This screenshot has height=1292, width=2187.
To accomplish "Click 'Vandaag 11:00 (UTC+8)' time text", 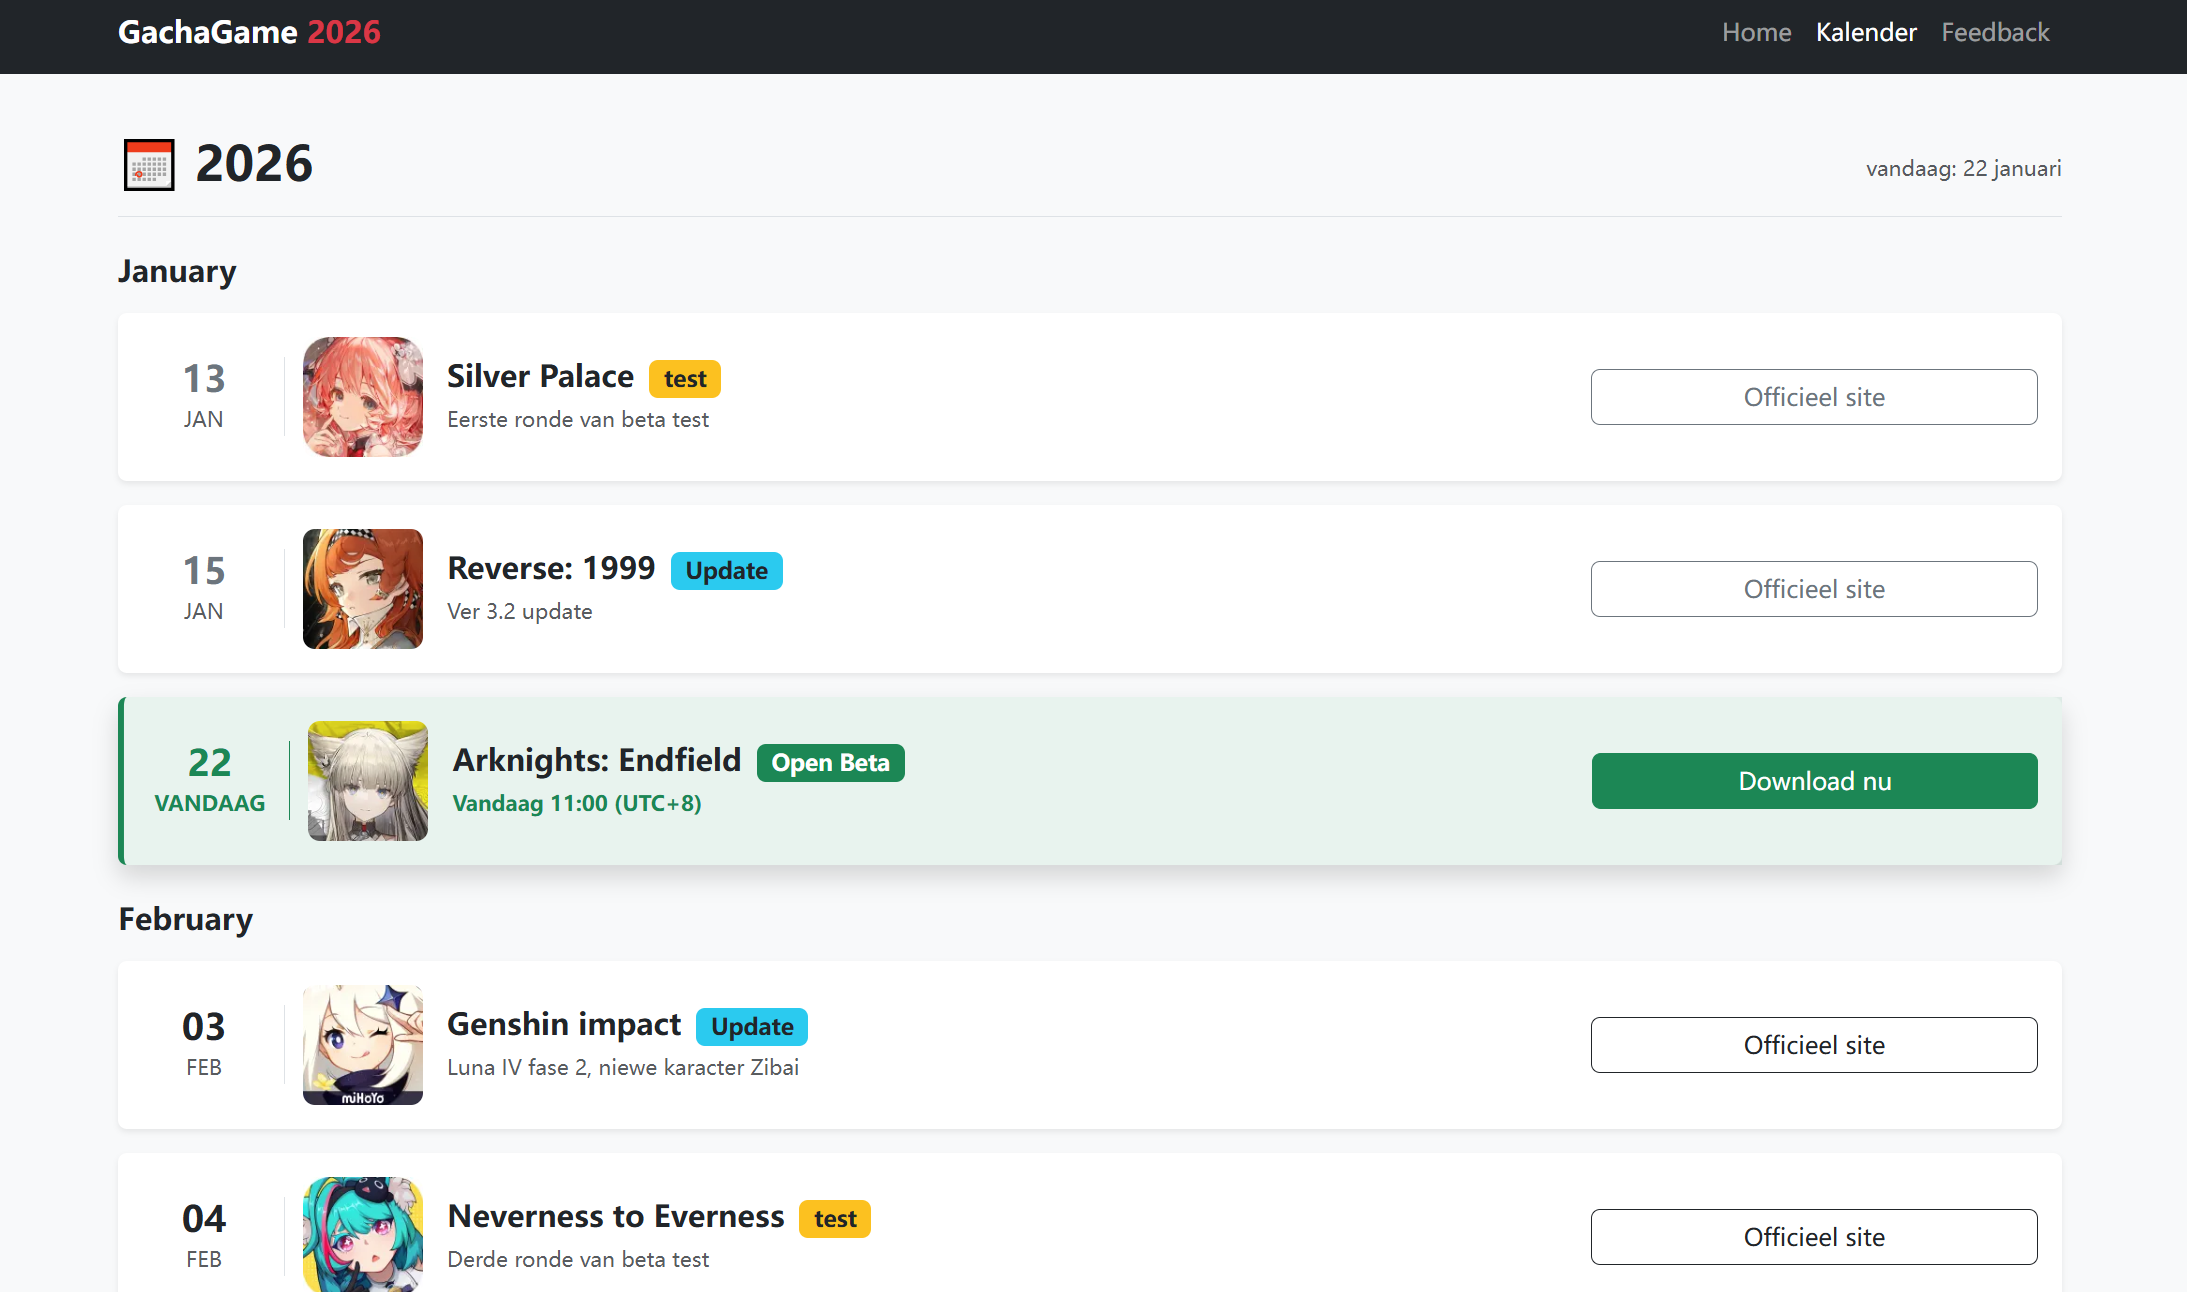I will (x=577, y=804).
